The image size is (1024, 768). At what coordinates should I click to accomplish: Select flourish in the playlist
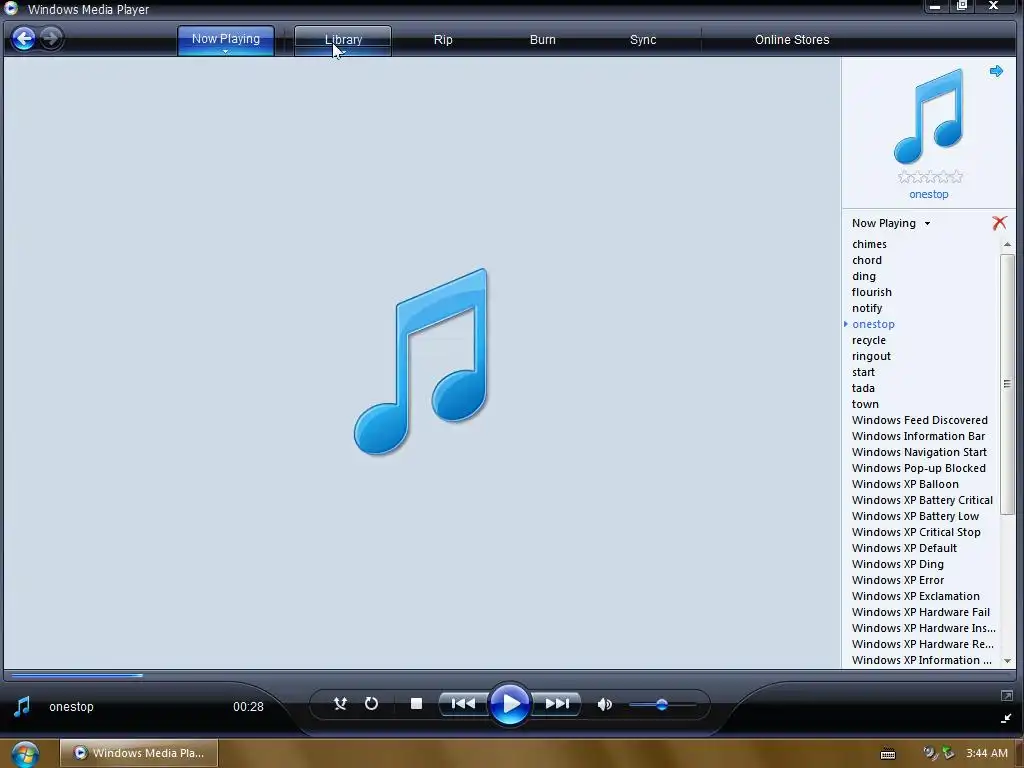click(871, 292)
